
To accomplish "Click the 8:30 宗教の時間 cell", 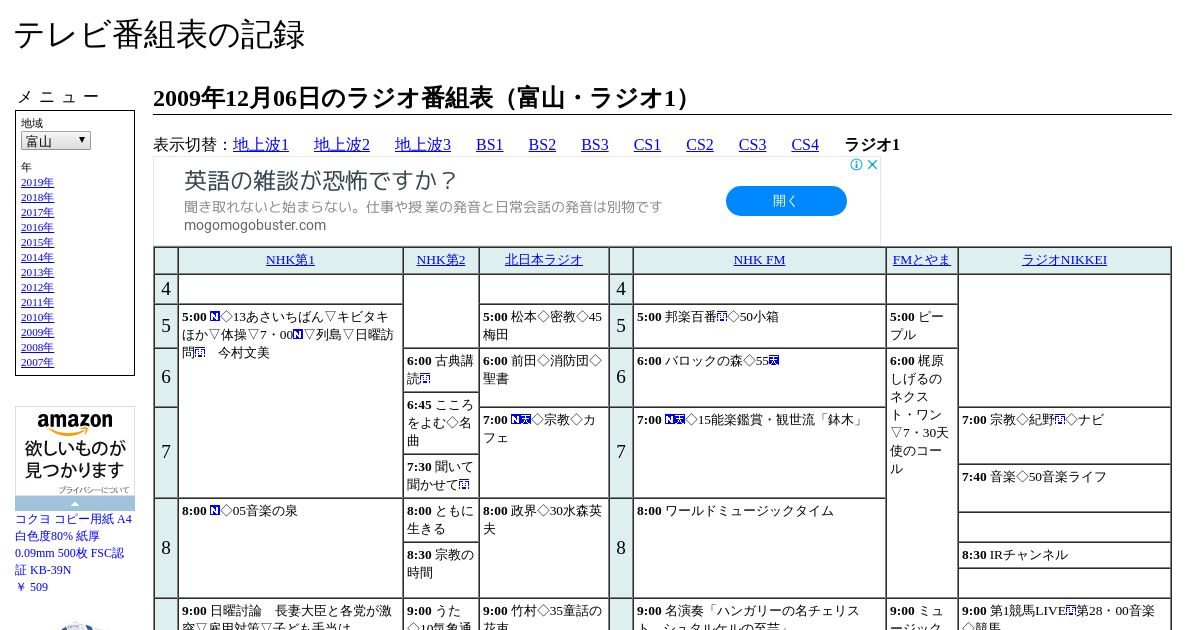I will 441,570.
